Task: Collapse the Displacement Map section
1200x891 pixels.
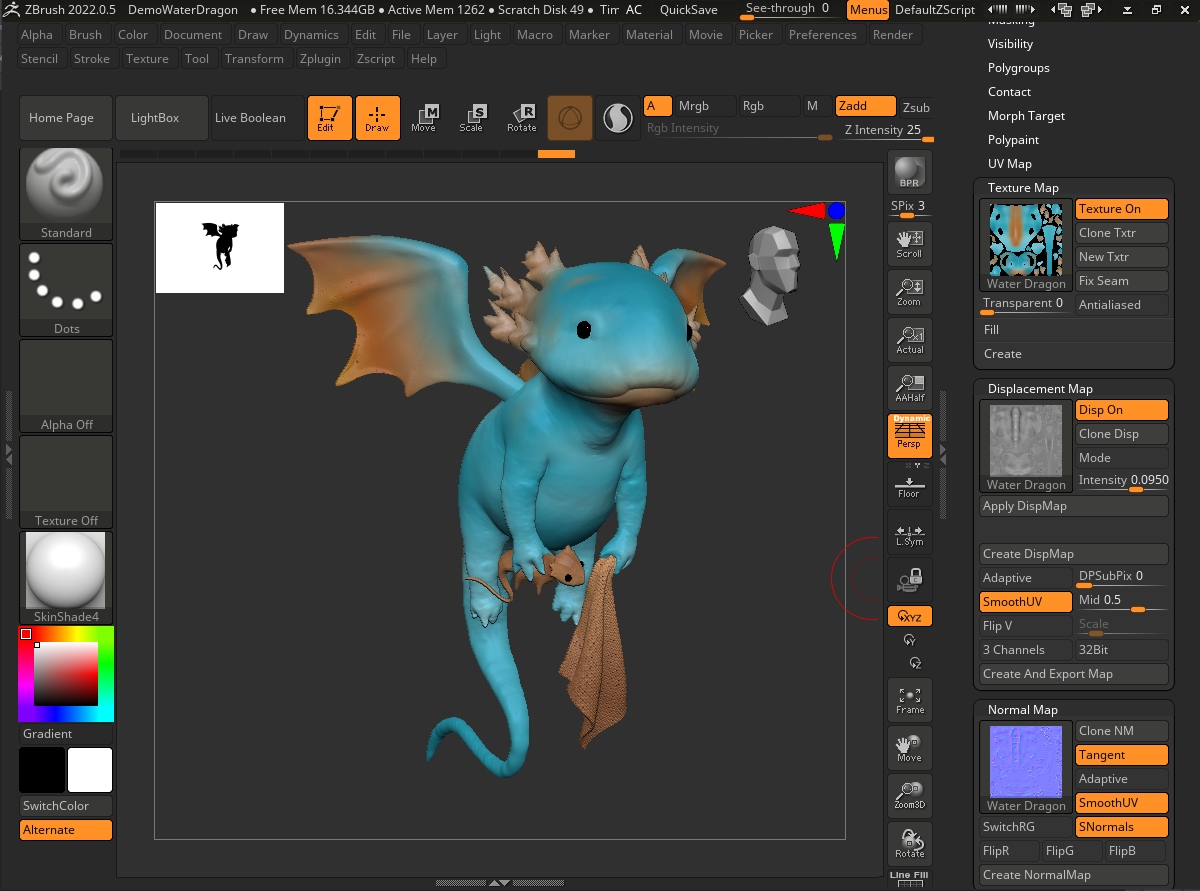Action: point(1040,389)
